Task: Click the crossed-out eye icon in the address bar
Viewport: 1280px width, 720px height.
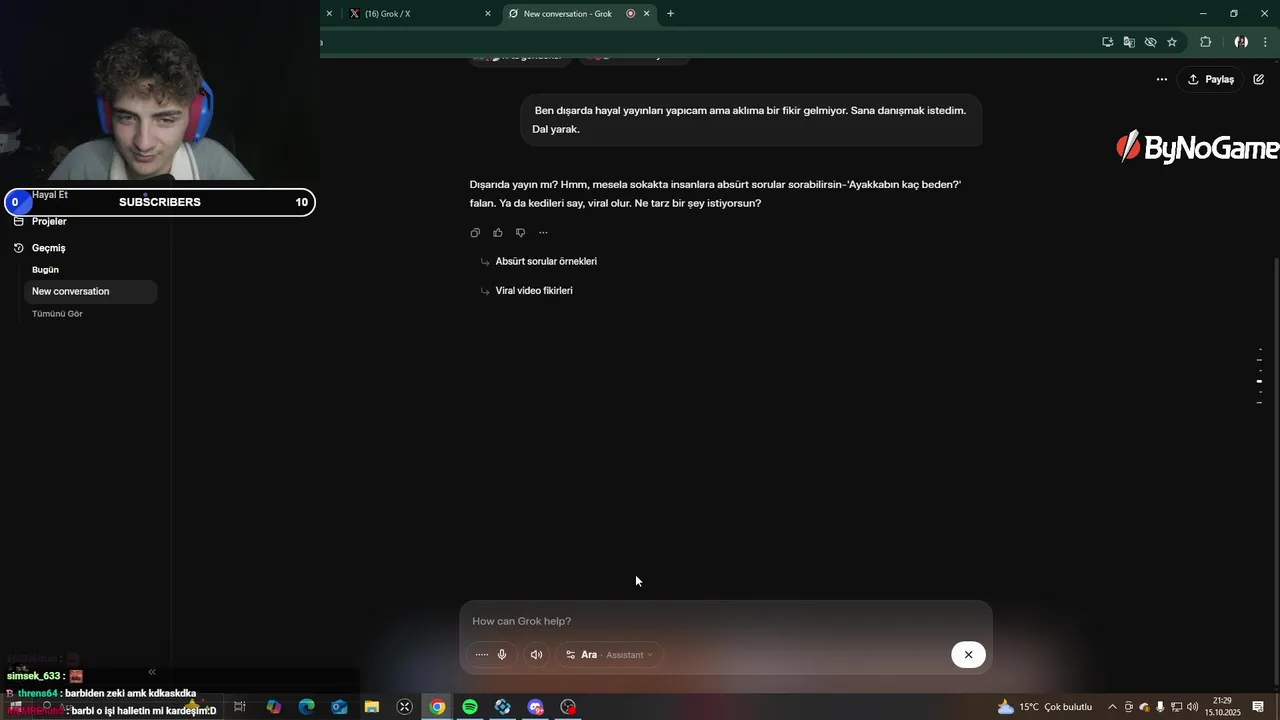Action: 1150,42
